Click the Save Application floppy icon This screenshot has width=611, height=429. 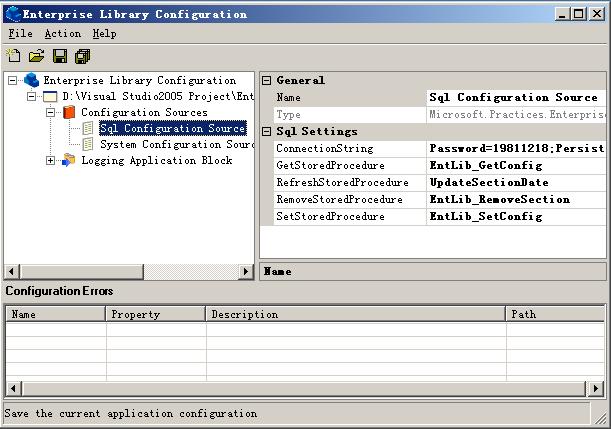click(60, 56)
